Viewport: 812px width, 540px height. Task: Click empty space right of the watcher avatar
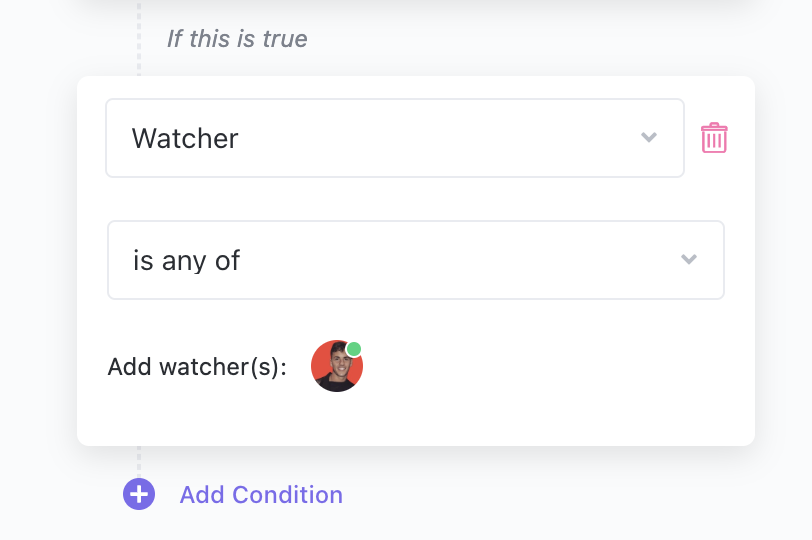point(540,367)
